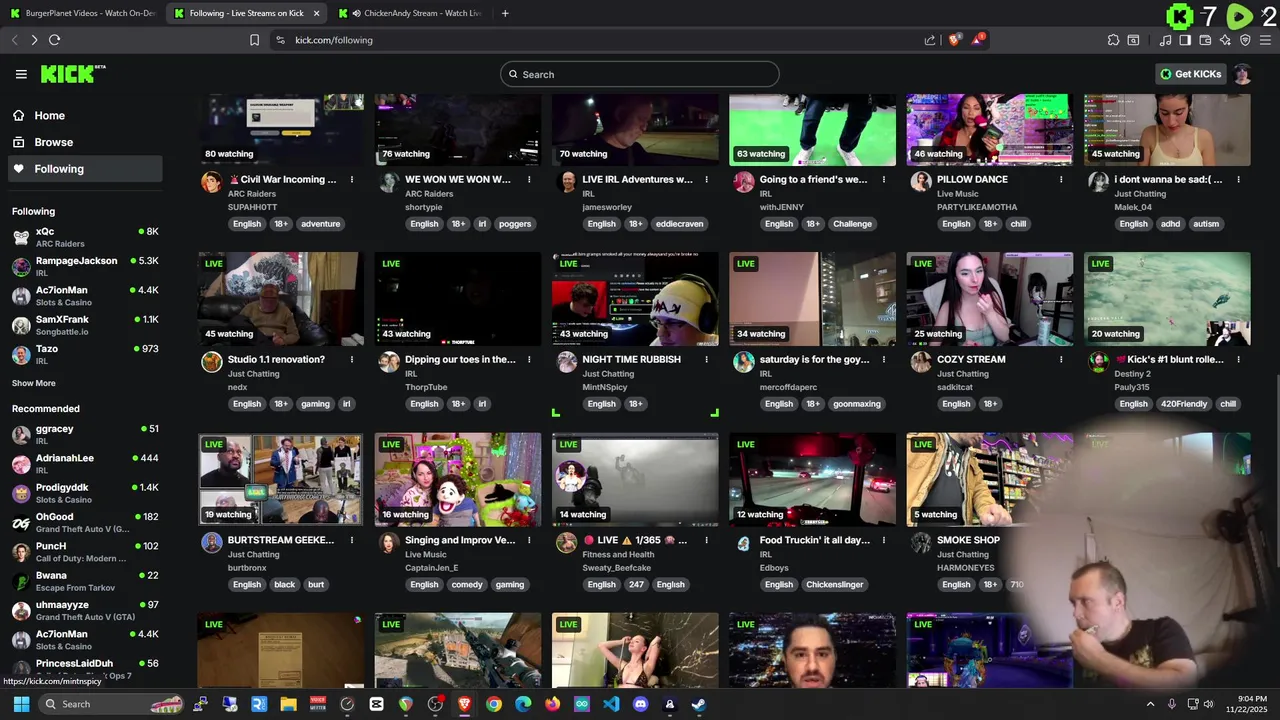Go back to the previous page
The height and width of the screenshot is (720, 1280).
(14, 40)
